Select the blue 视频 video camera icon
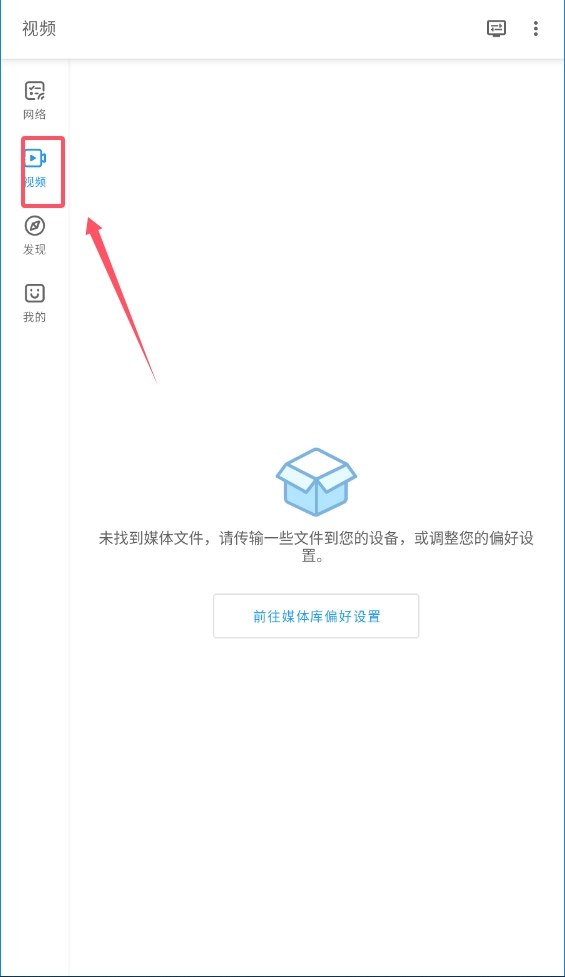This screenshot has width=565, height=977. pos(35,158)
